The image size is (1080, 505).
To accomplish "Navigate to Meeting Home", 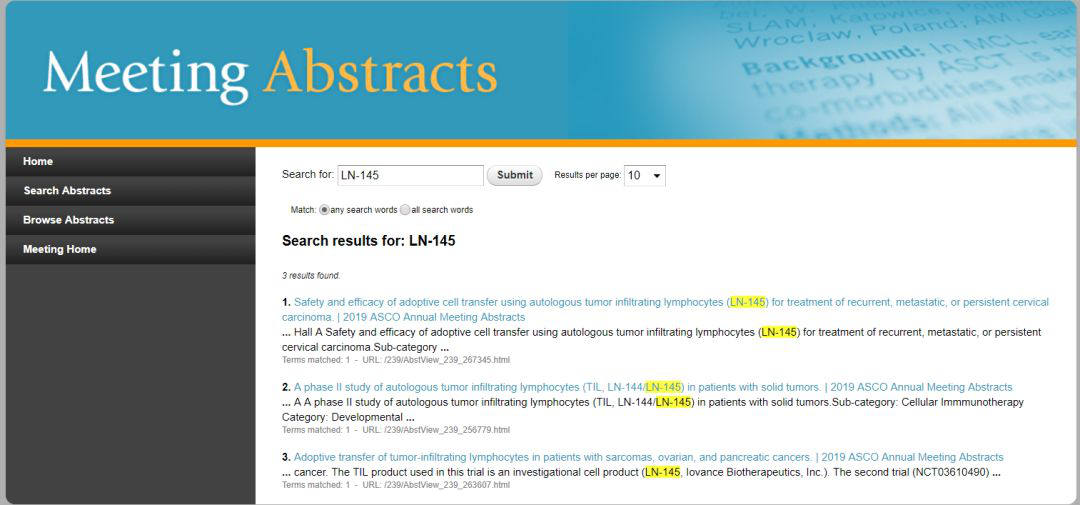I will (x=130, y=249).
